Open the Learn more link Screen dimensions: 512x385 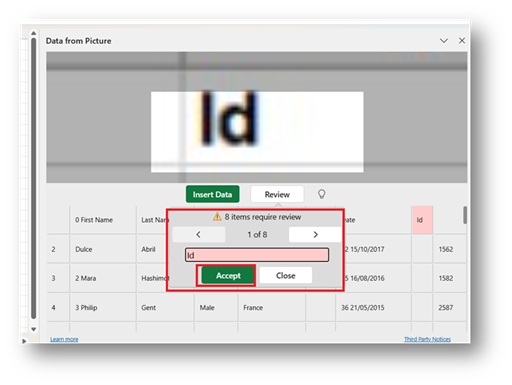pyautogui.click(x=64, y=339)
